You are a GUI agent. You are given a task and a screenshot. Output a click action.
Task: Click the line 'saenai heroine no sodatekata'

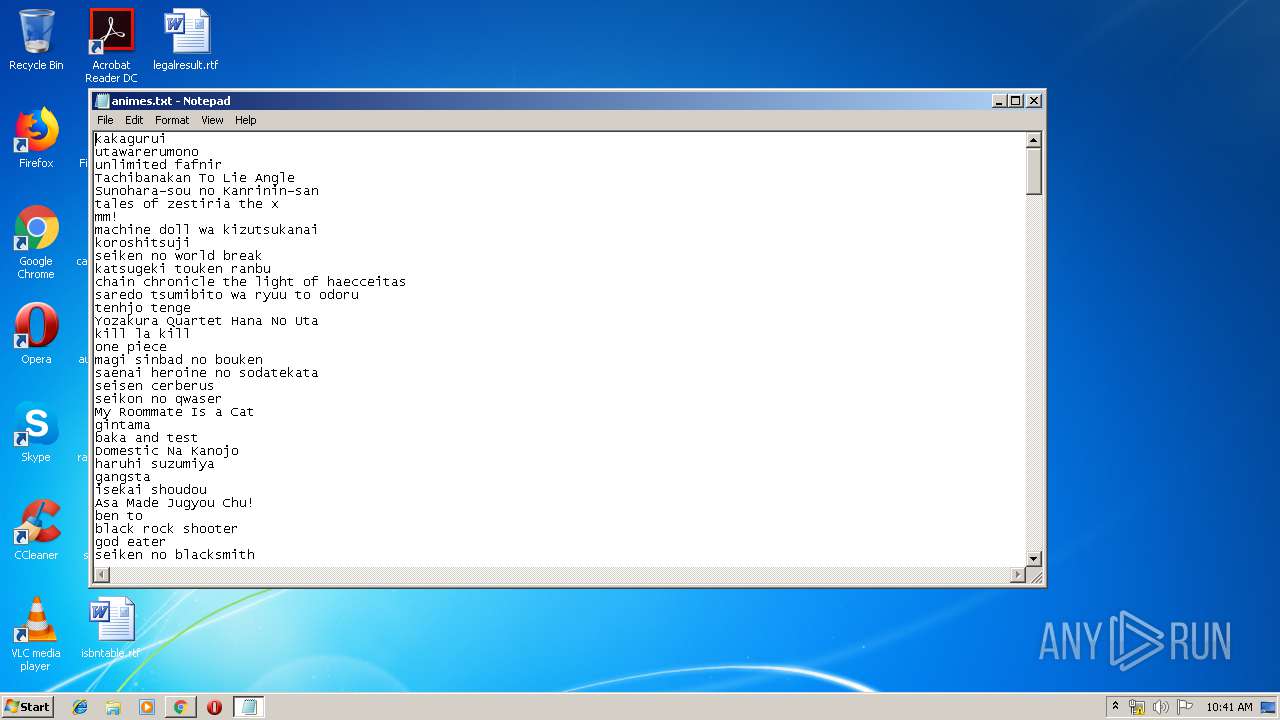pos(207,373)
